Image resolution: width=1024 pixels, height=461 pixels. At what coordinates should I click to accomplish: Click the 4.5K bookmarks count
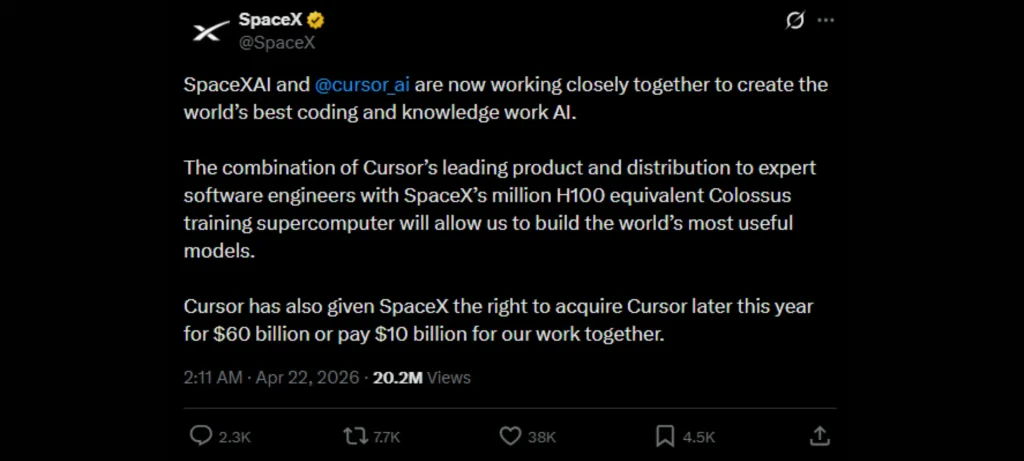[698, 437]
